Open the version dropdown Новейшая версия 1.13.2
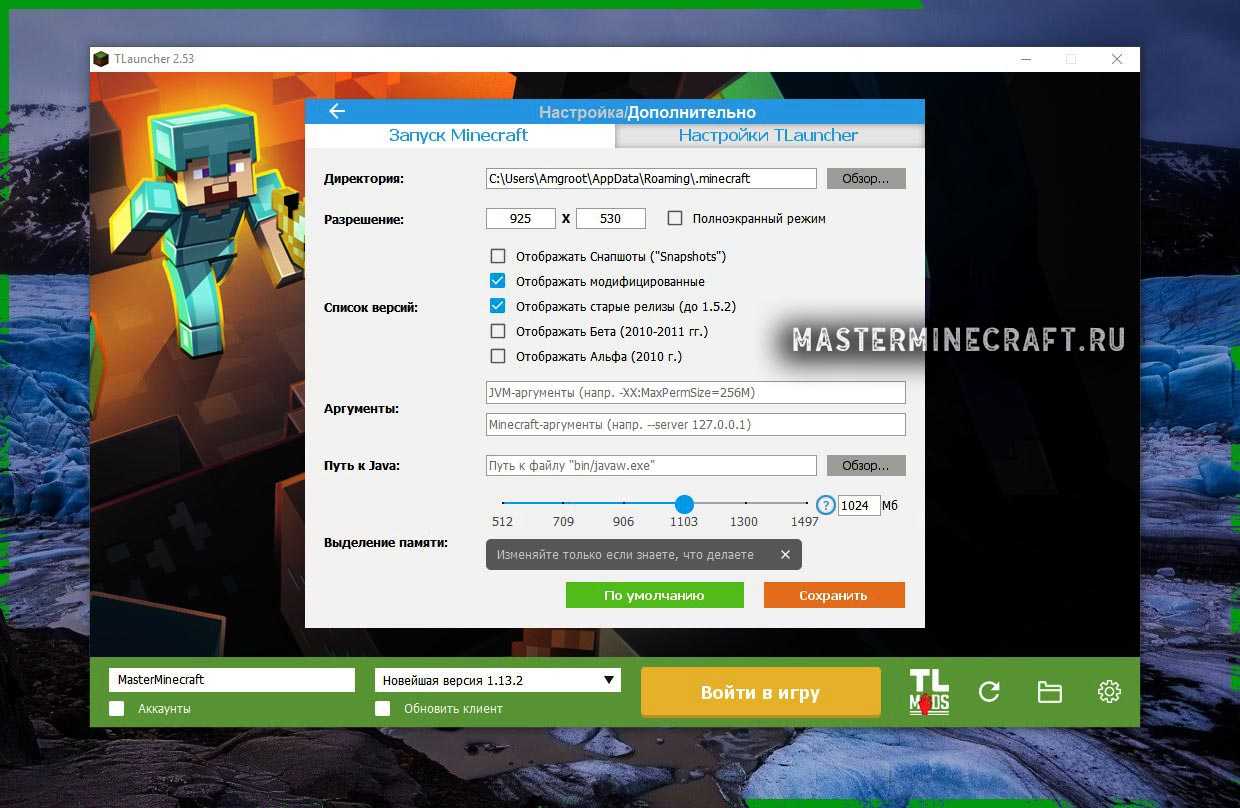Screen dimensions: 1240x808 [x=498, y=680]
